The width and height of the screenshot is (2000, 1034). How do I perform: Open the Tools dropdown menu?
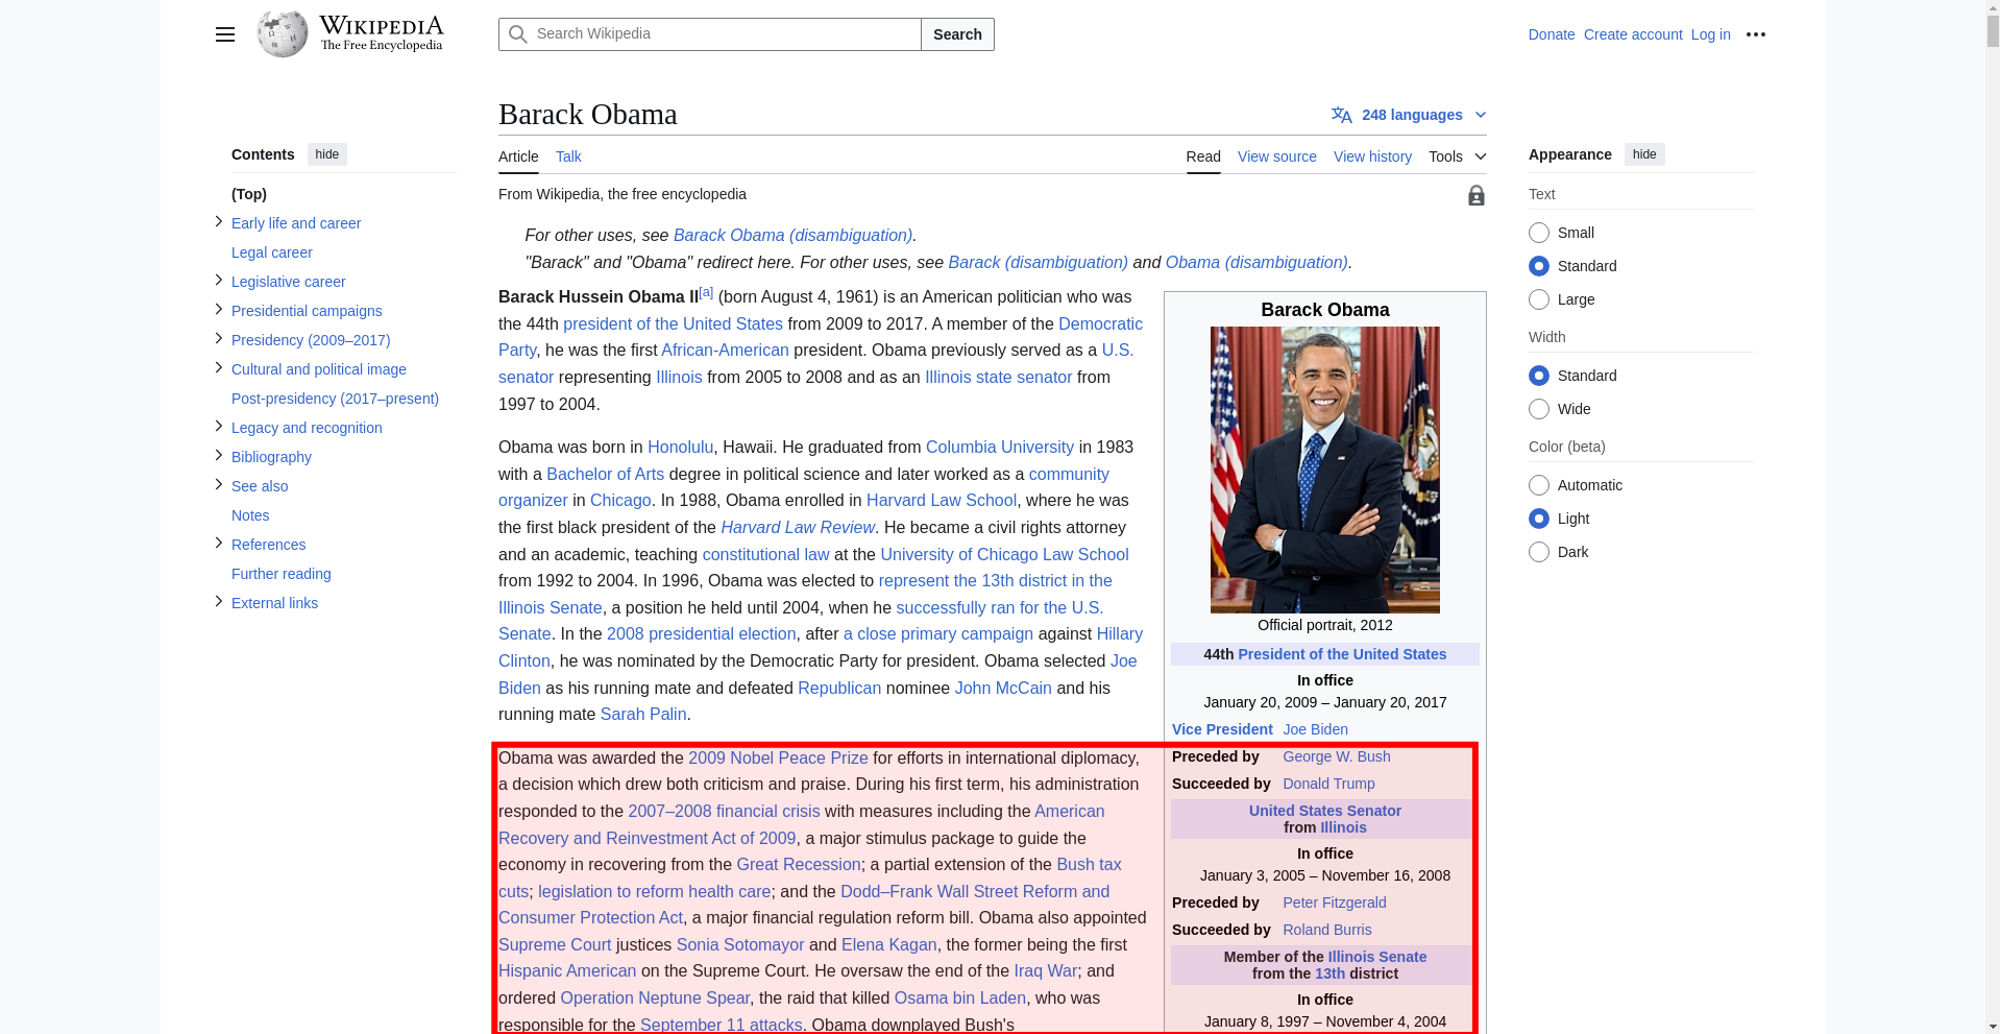tap(1457, 157)
